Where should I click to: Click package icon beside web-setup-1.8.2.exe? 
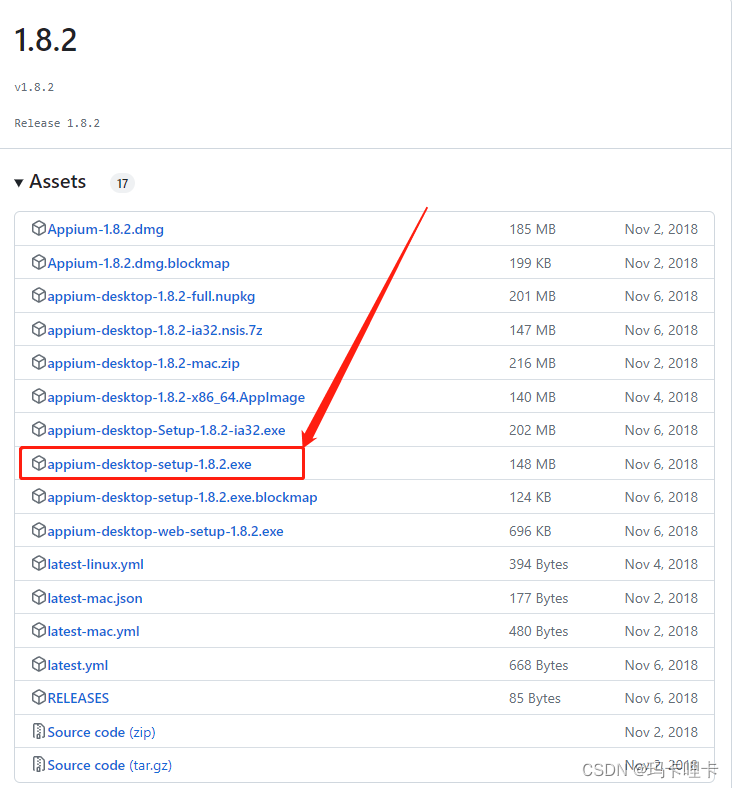pos(39,530)
